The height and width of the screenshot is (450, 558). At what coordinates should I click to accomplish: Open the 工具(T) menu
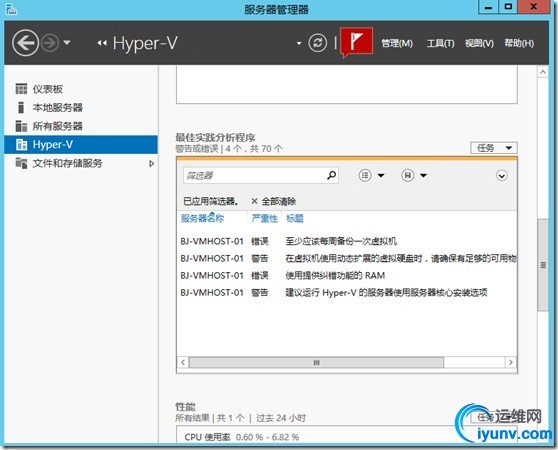pyautogui.click(x=440, y=43)
